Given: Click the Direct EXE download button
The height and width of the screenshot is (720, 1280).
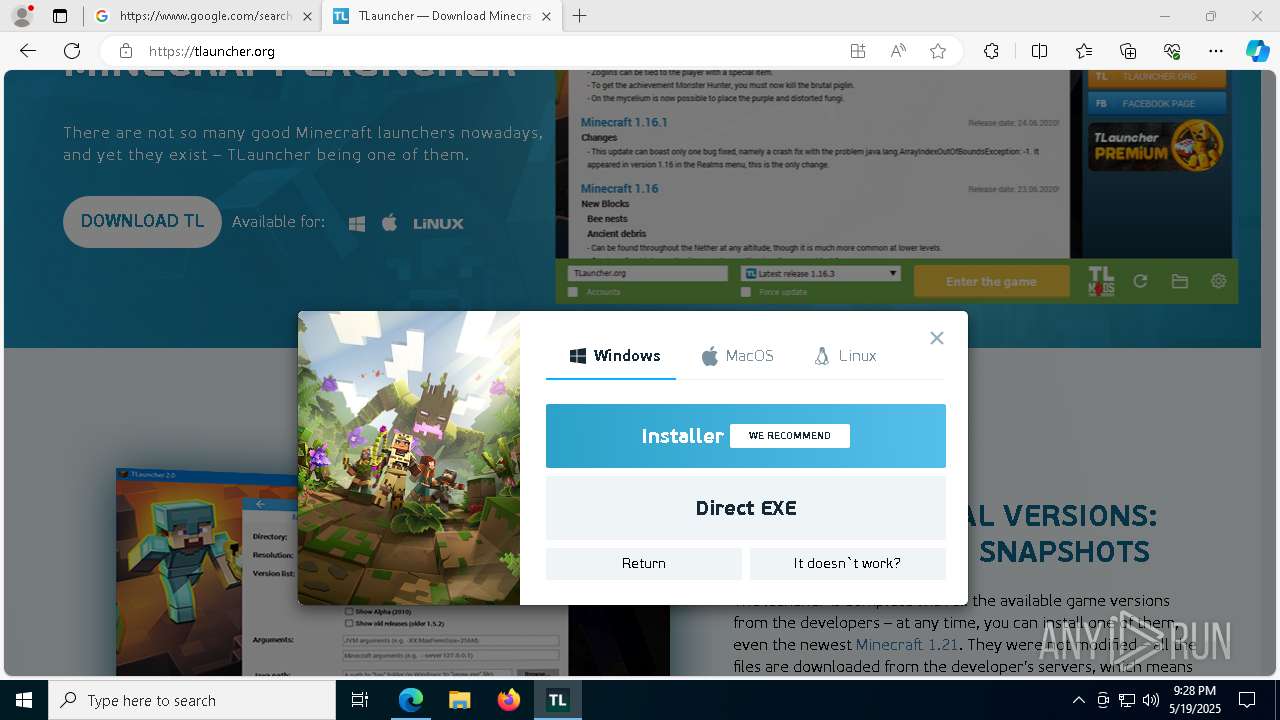Looking at the screenshot, I should pos(745,508).
